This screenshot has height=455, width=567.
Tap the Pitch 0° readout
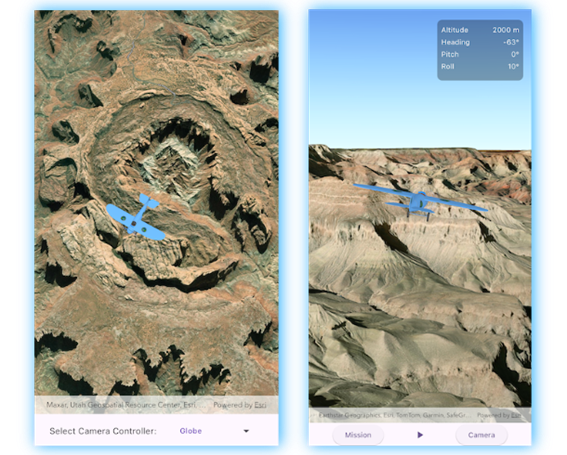tap(480, 54)
